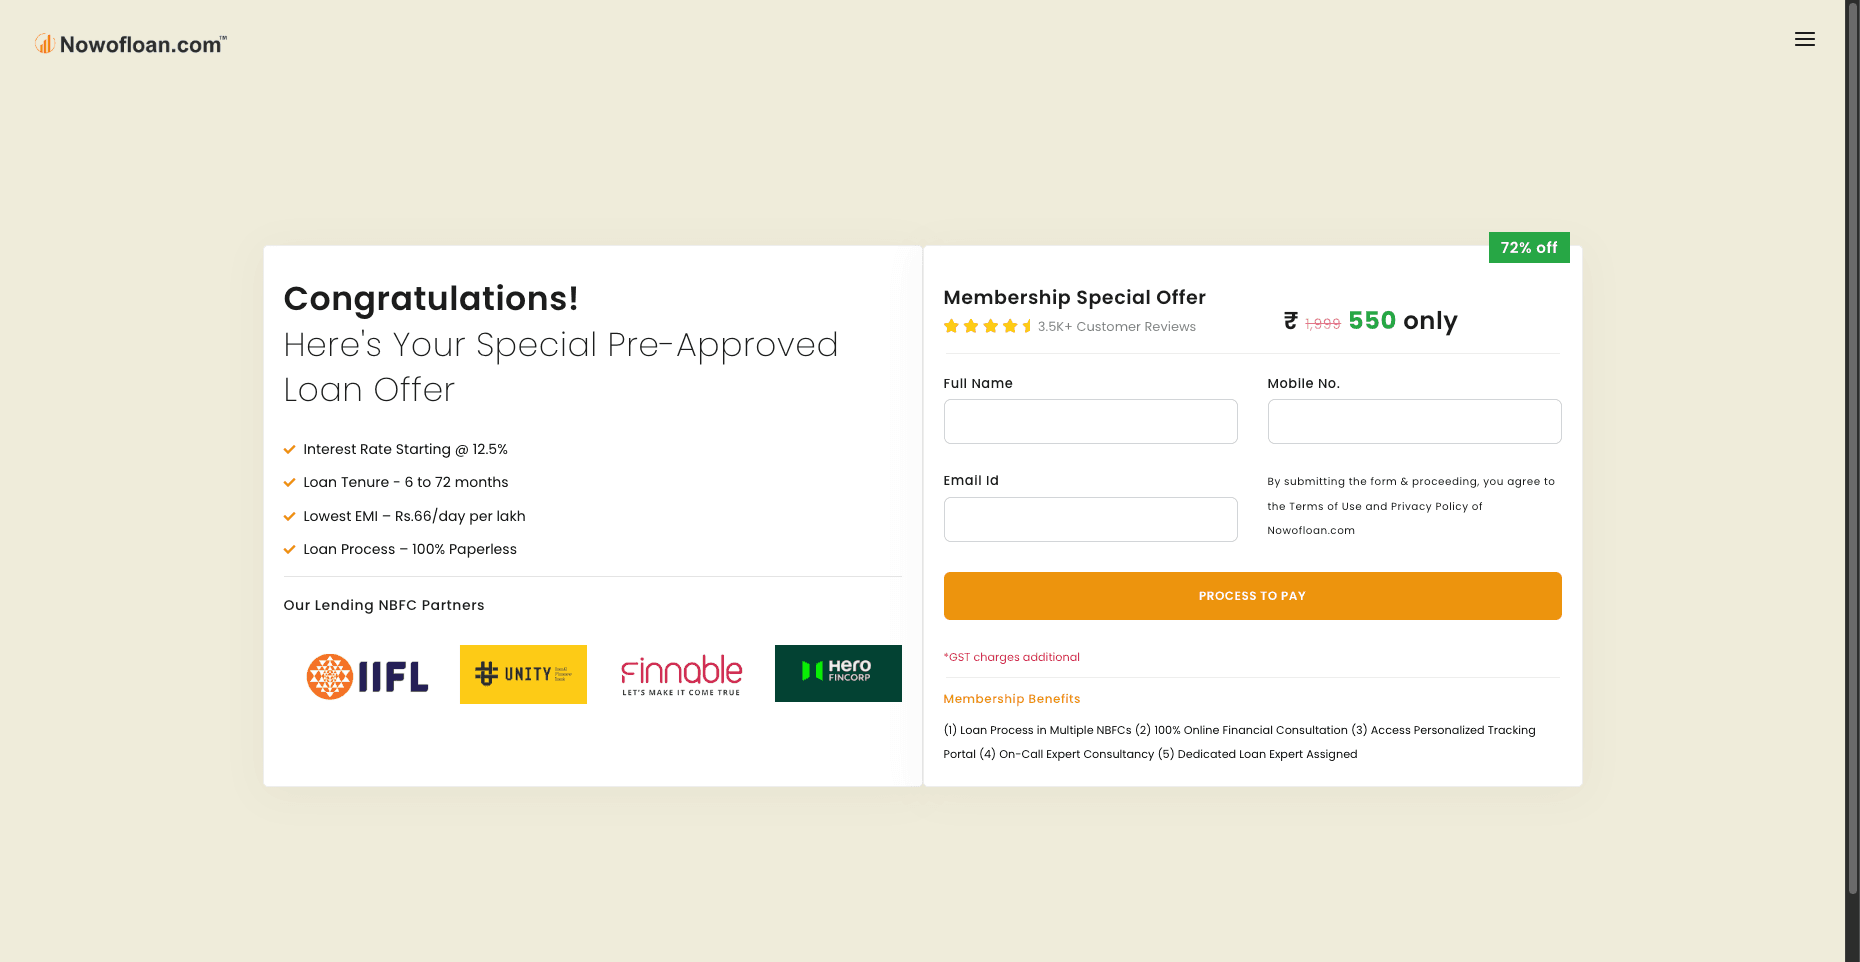Viewport: 1860px width, 962px height.
Task: Open the hamburger menu icon
Action: [1804, 39]
